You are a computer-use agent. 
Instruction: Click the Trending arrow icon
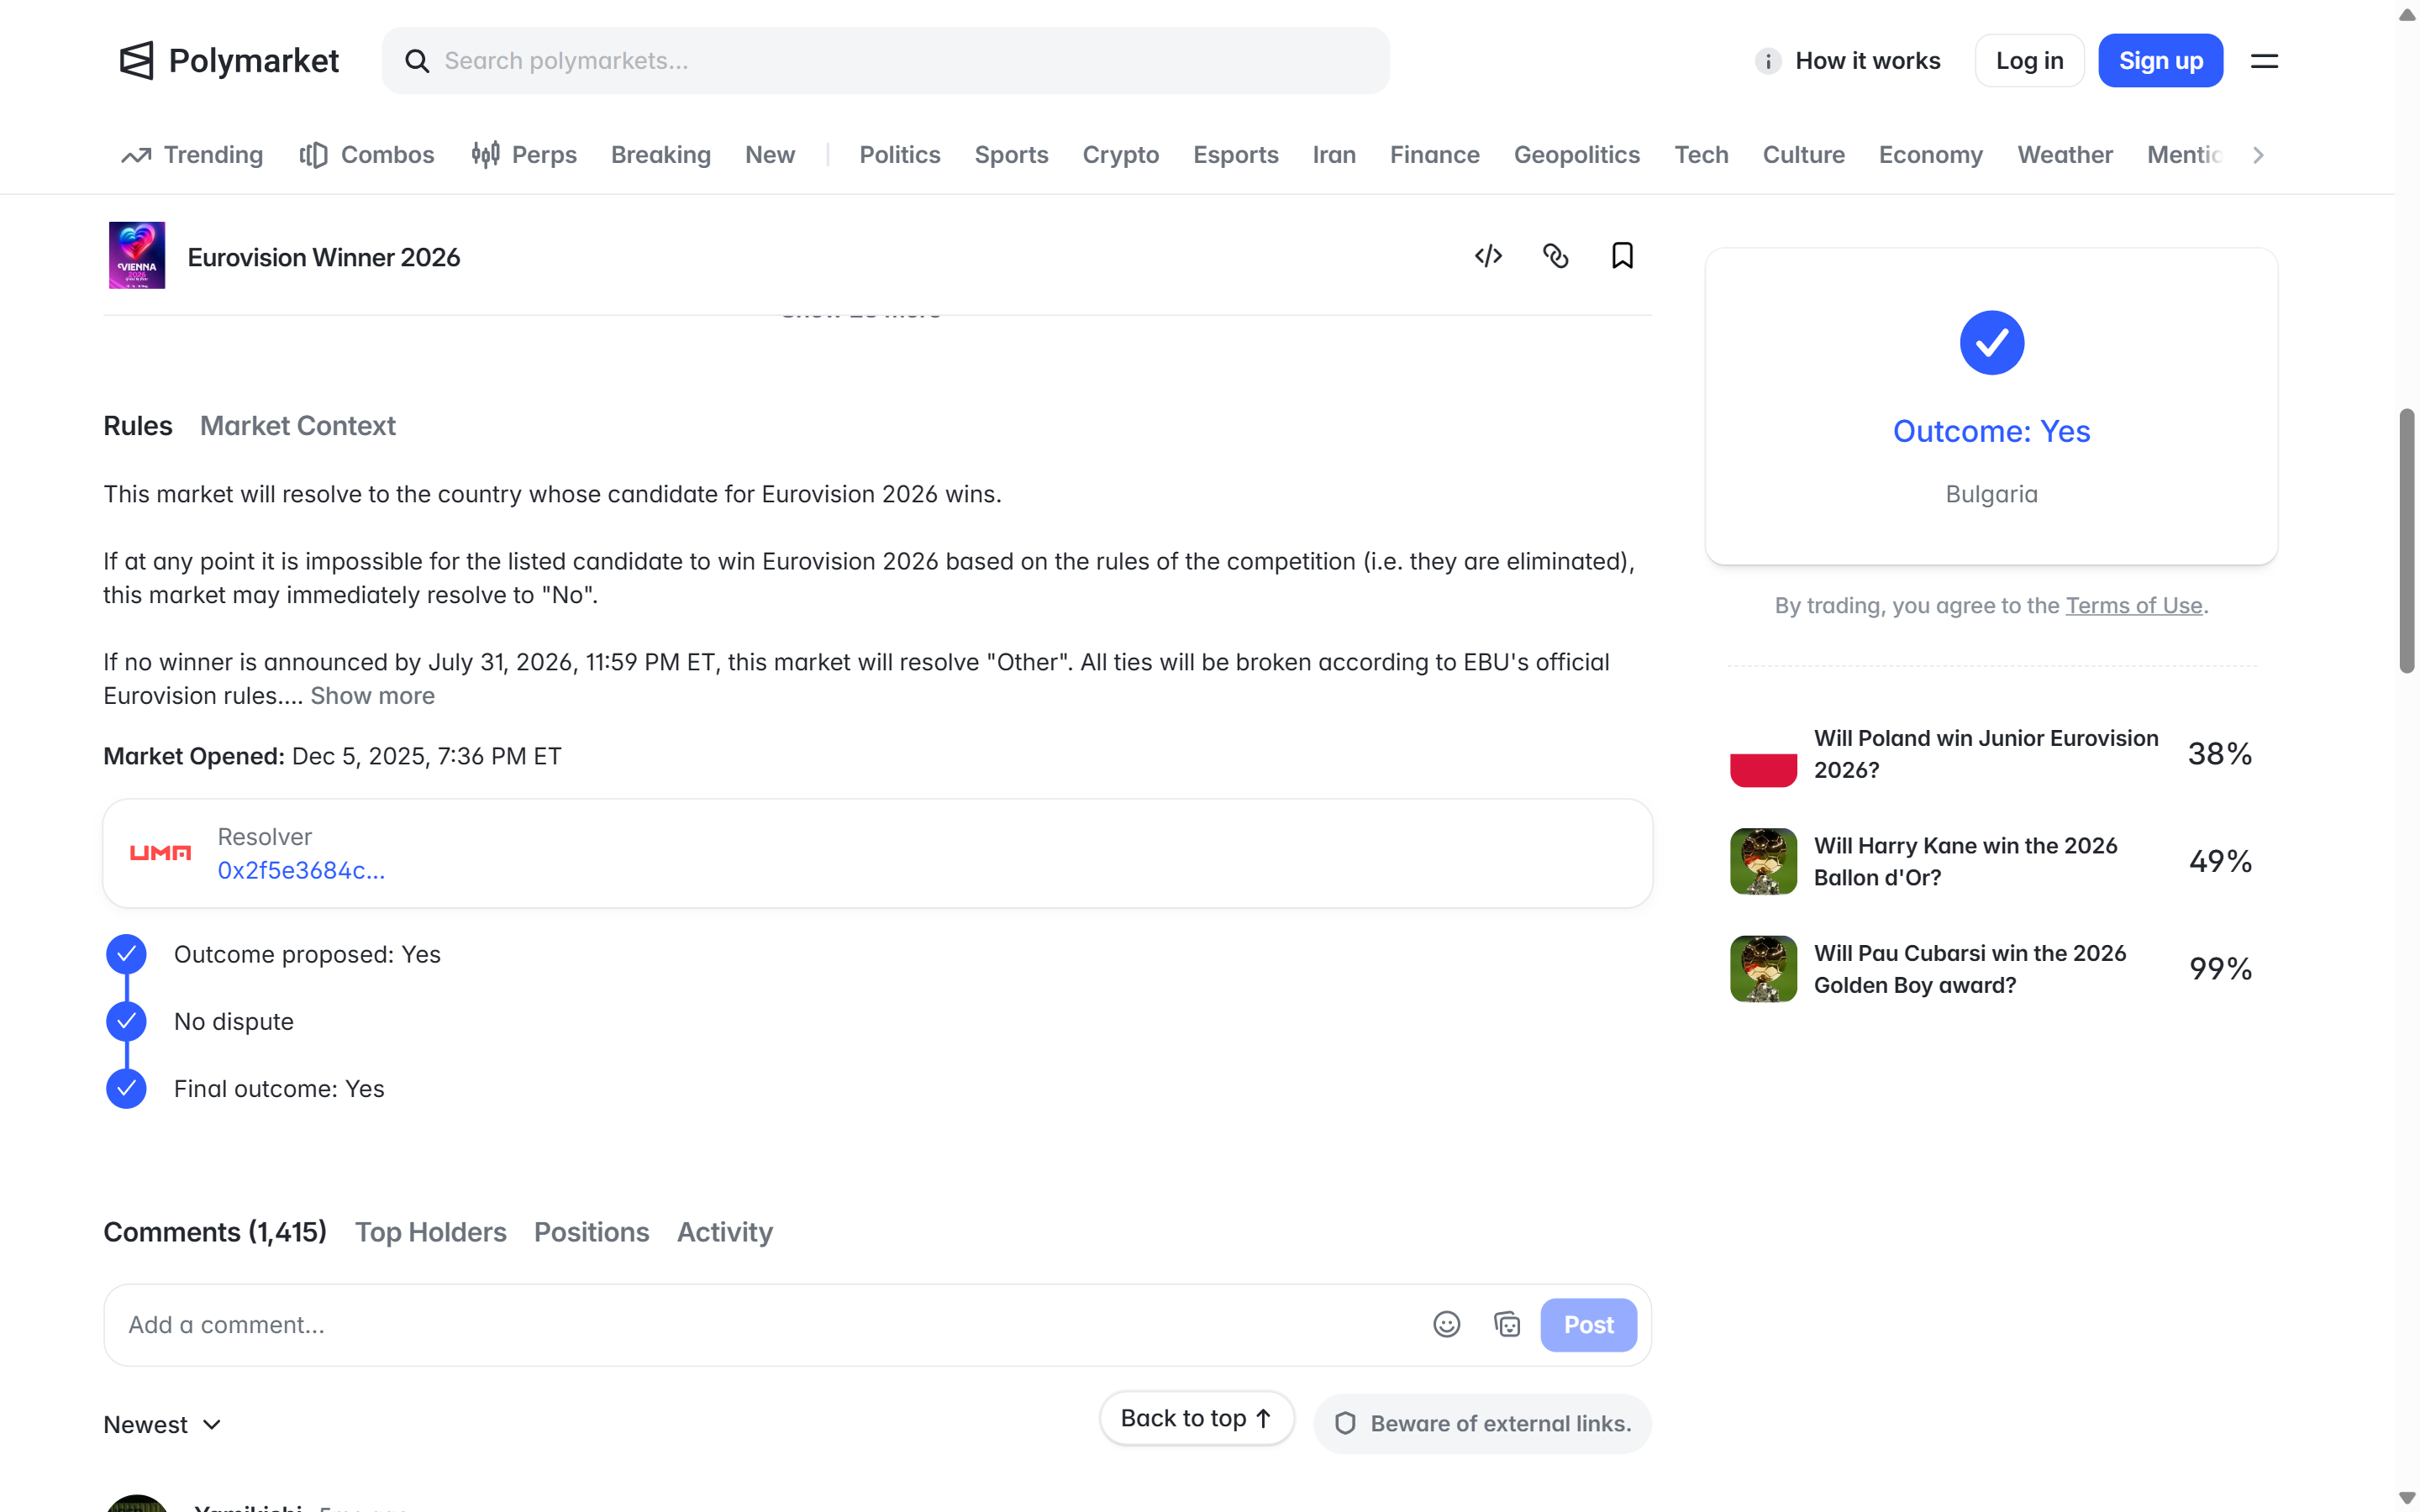(136, 155)
